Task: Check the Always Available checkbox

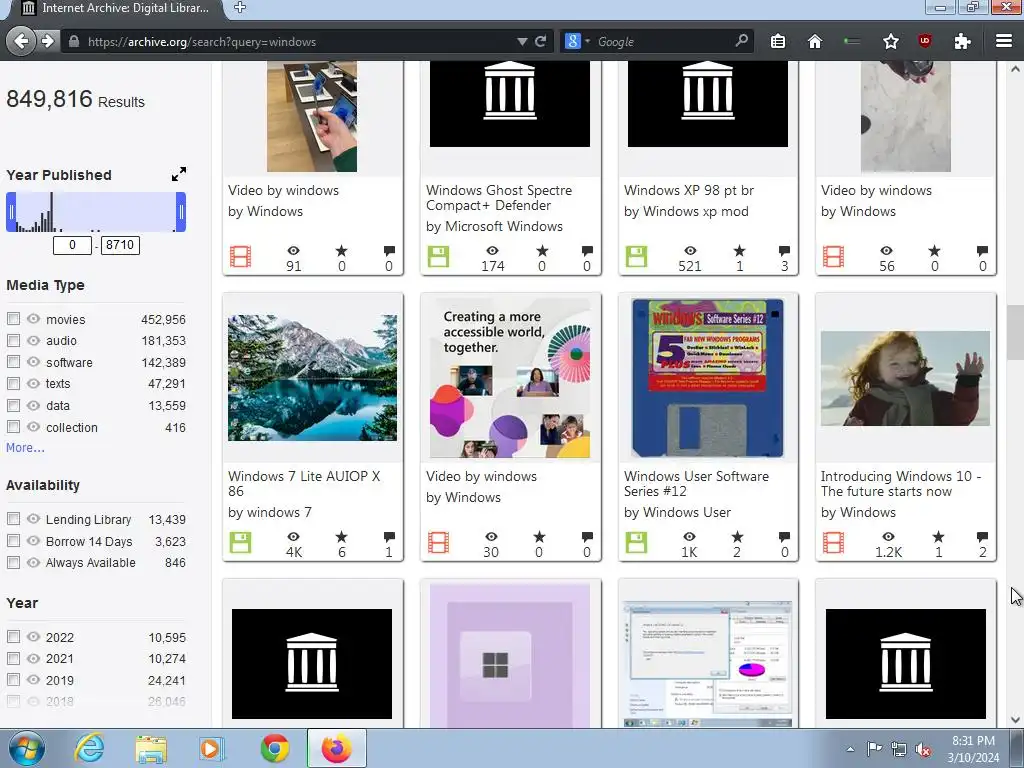Action: click(13, 562)
